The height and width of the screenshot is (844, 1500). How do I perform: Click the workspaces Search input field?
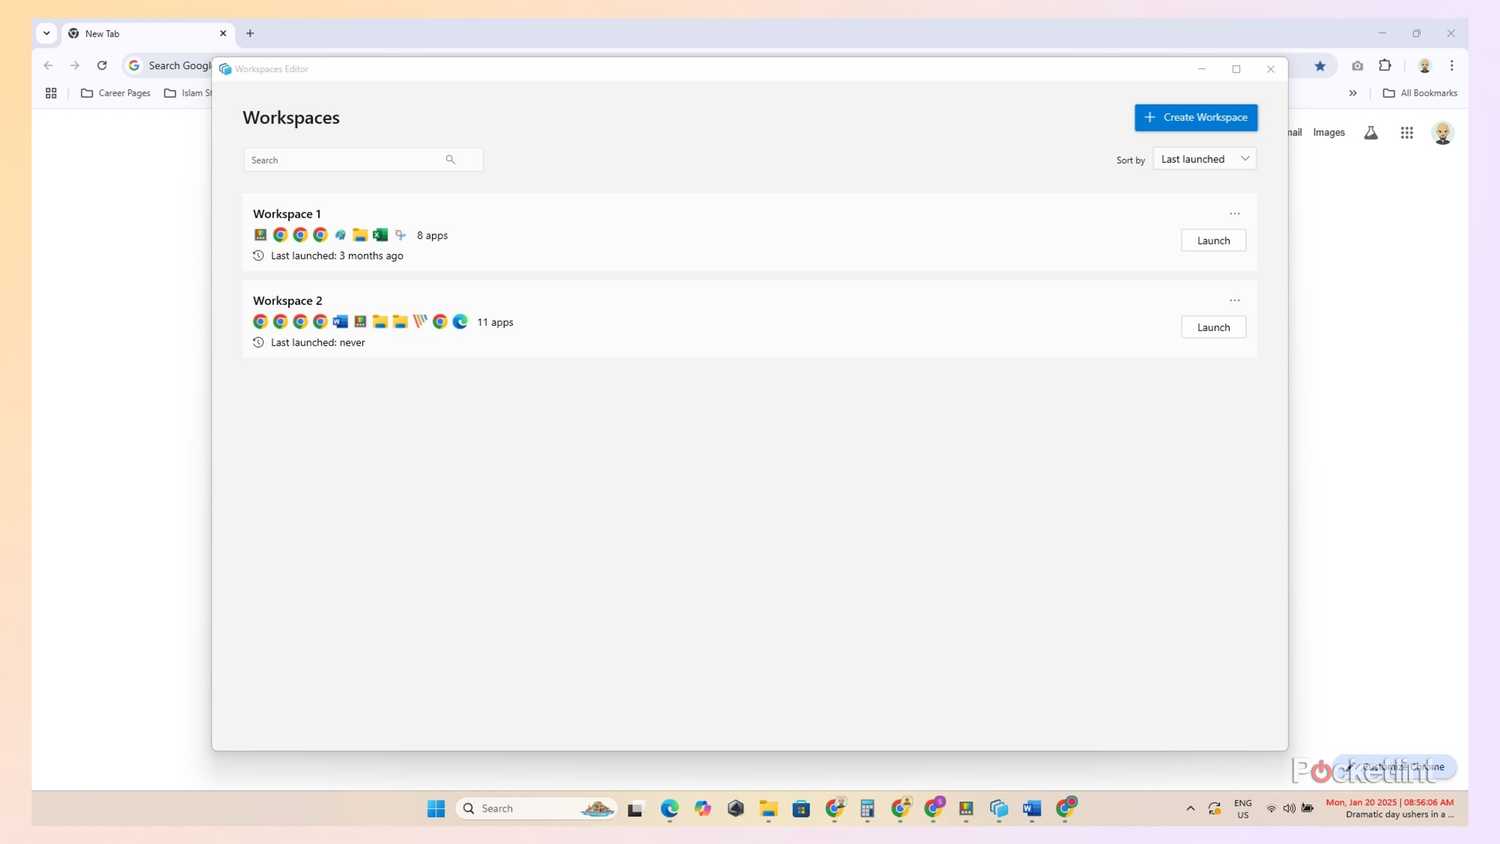coord(345,160)
